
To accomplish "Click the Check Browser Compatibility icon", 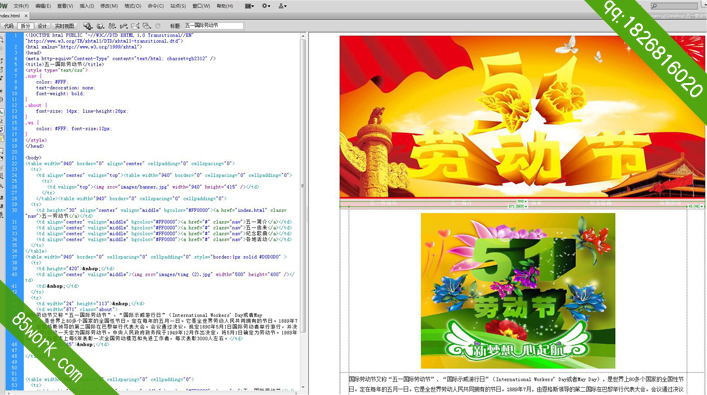I will pos(135,26).
